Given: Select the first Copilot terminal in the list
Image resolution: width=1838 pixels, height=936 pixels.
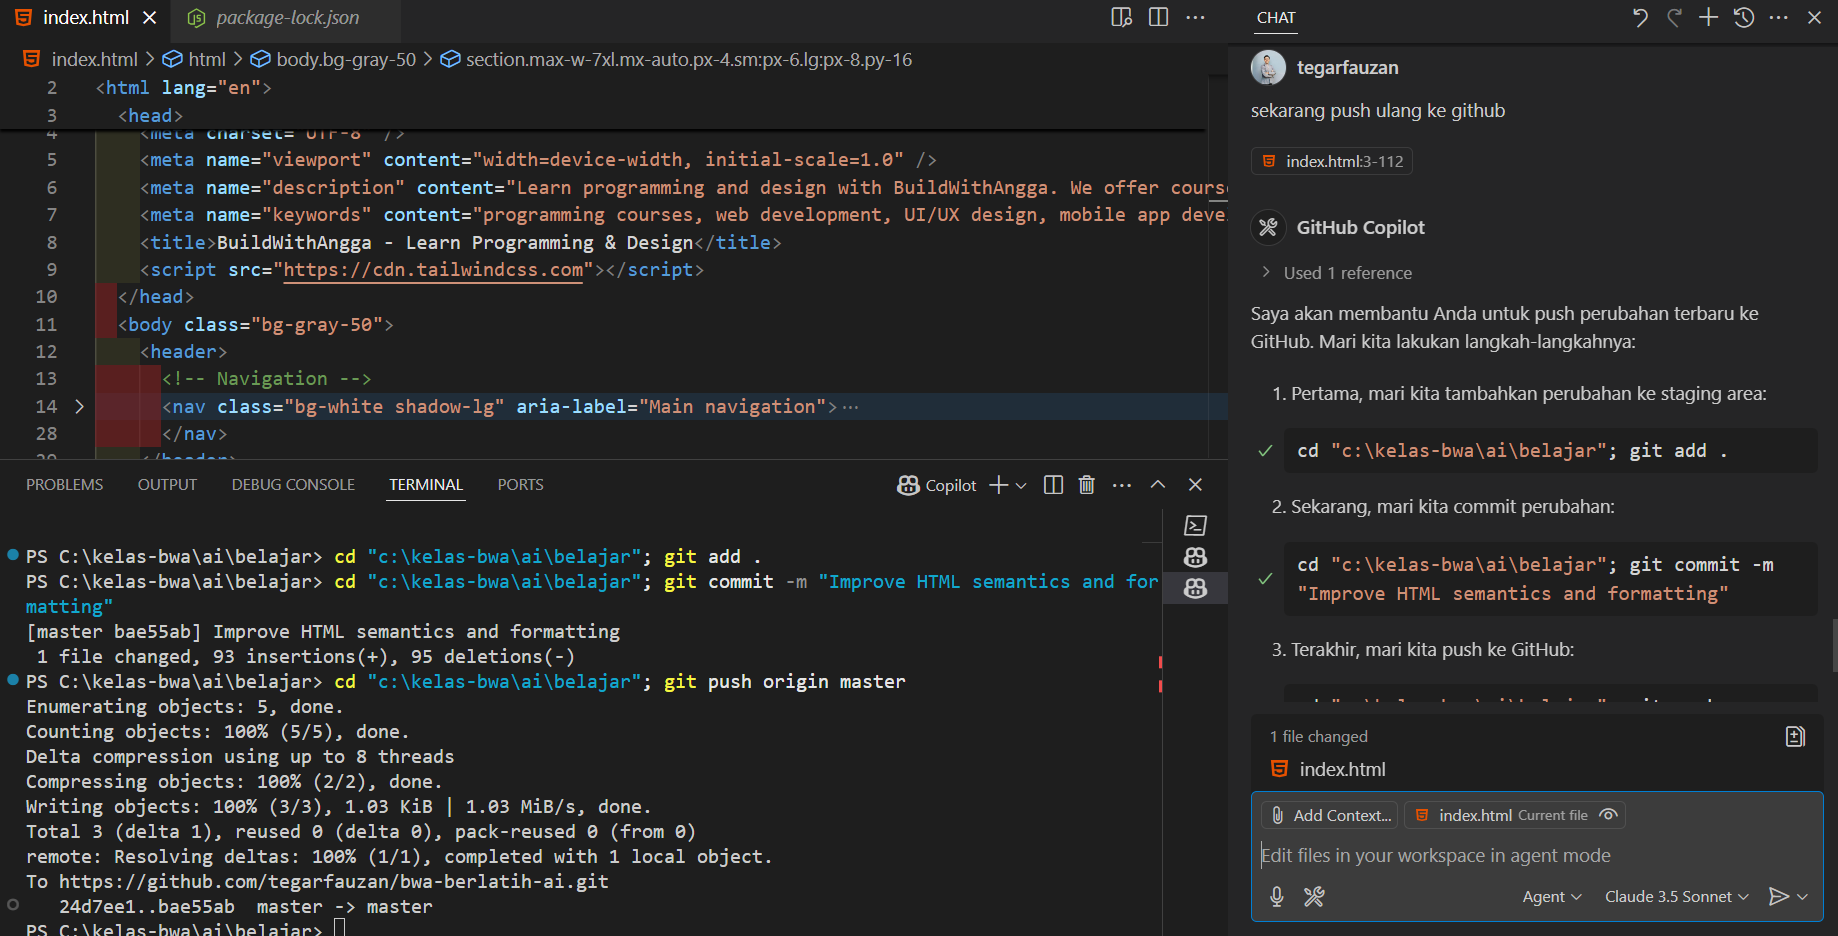Looking at the screenshot, I should (x=1195, y=557).
